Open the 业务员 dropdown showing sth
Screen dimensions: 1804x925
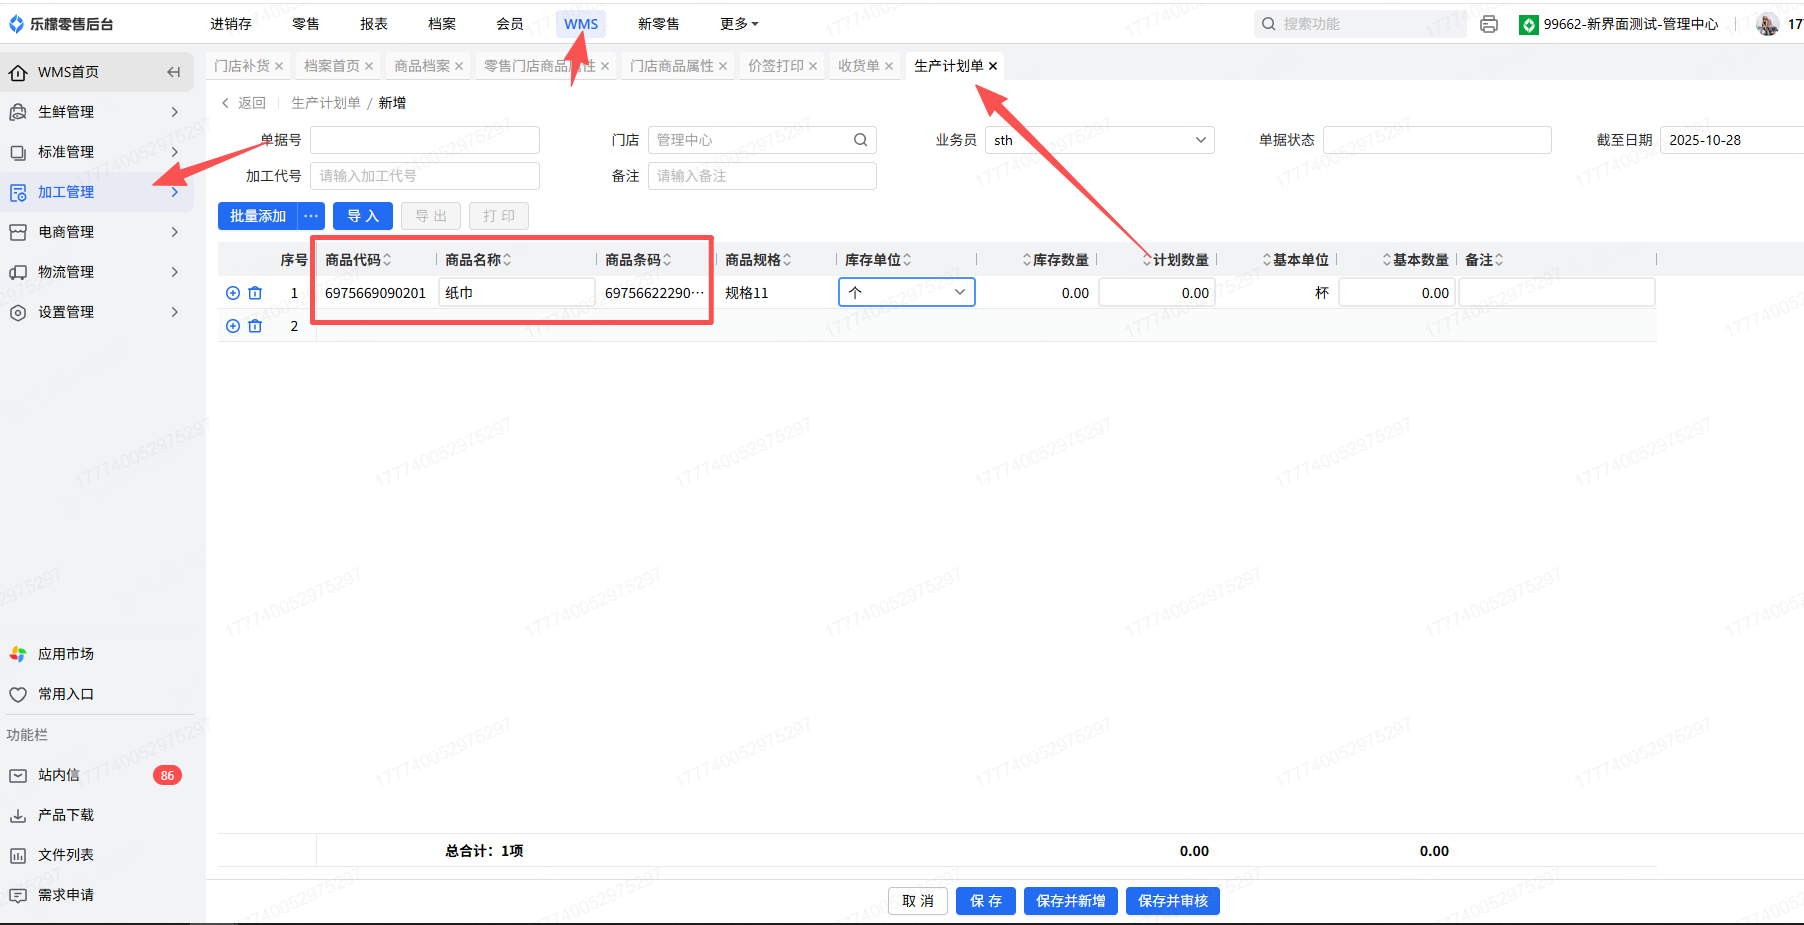tap(1100, 140)
